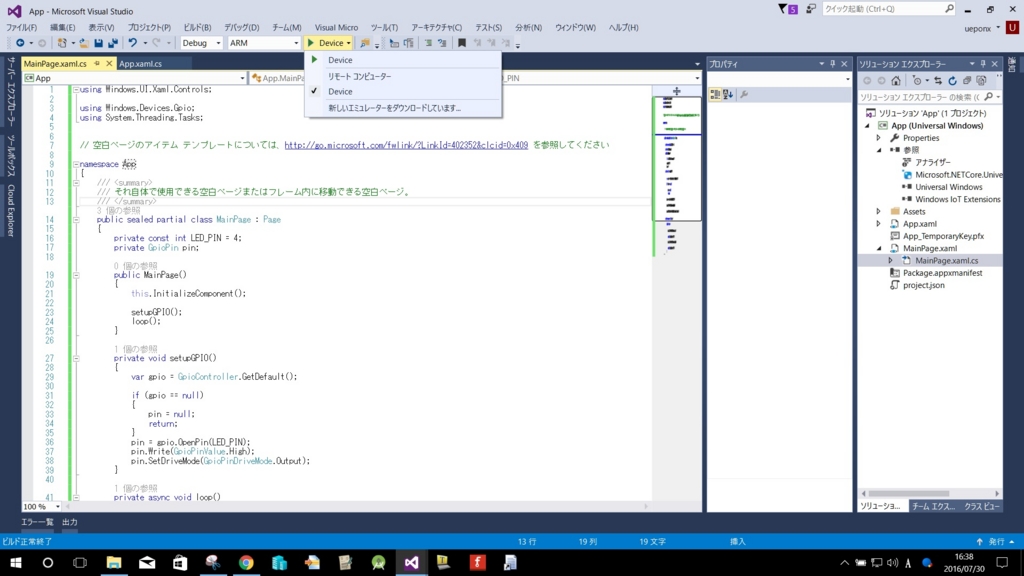Click the Home icon in Solution Explorer
This screenshot has height=576, width=1024.
click(896, 80)
